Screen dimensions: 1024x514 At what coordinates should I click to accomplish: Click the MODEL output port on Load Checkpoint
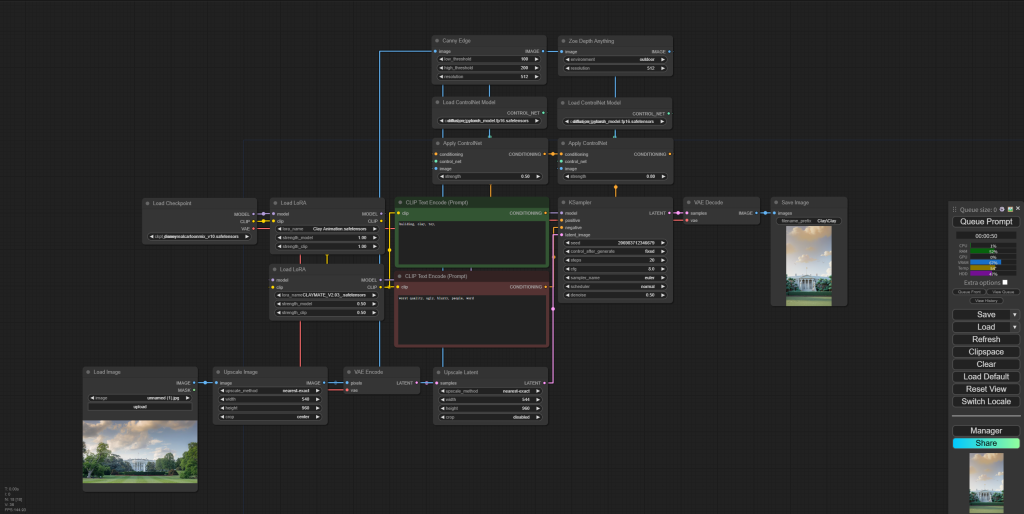pos(253,214)
